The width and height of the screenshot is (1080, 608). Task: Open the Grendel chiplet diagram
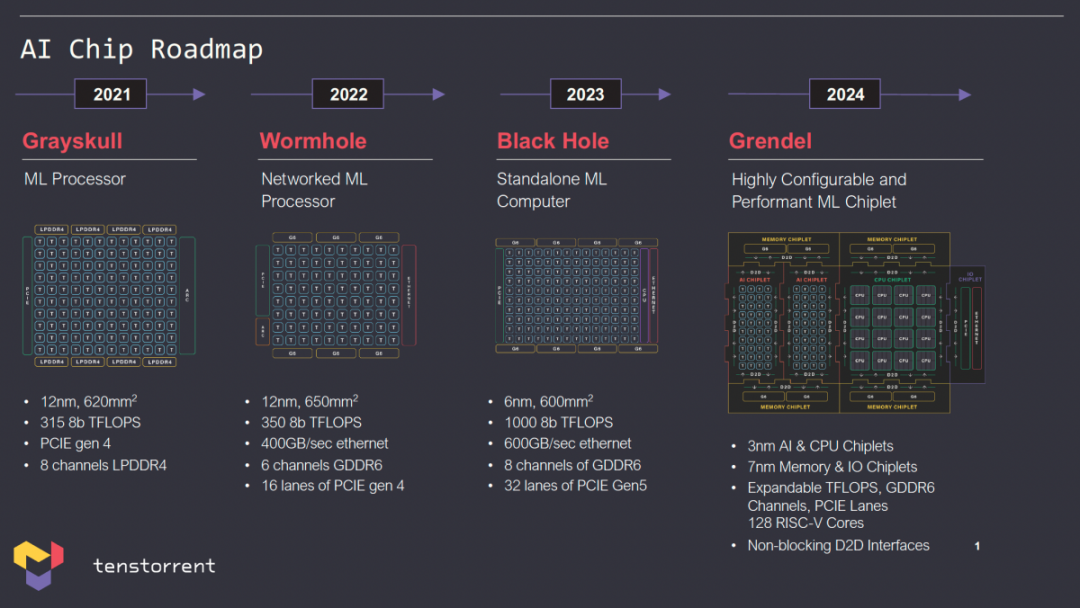point(856,323)
